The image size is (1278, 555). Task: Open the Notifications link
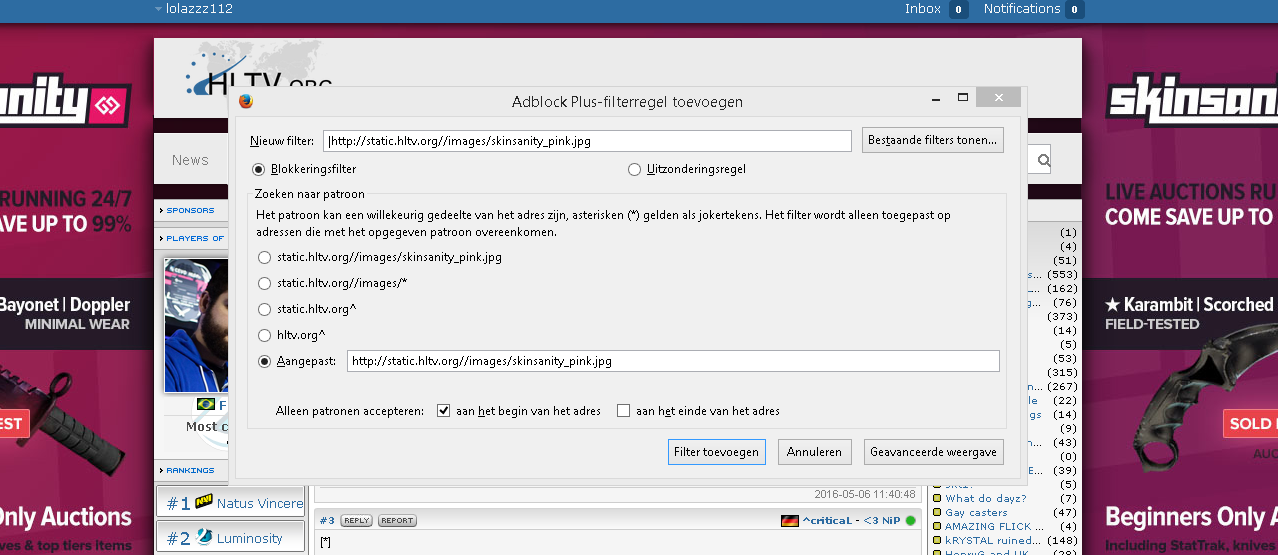coord(1021,9)
